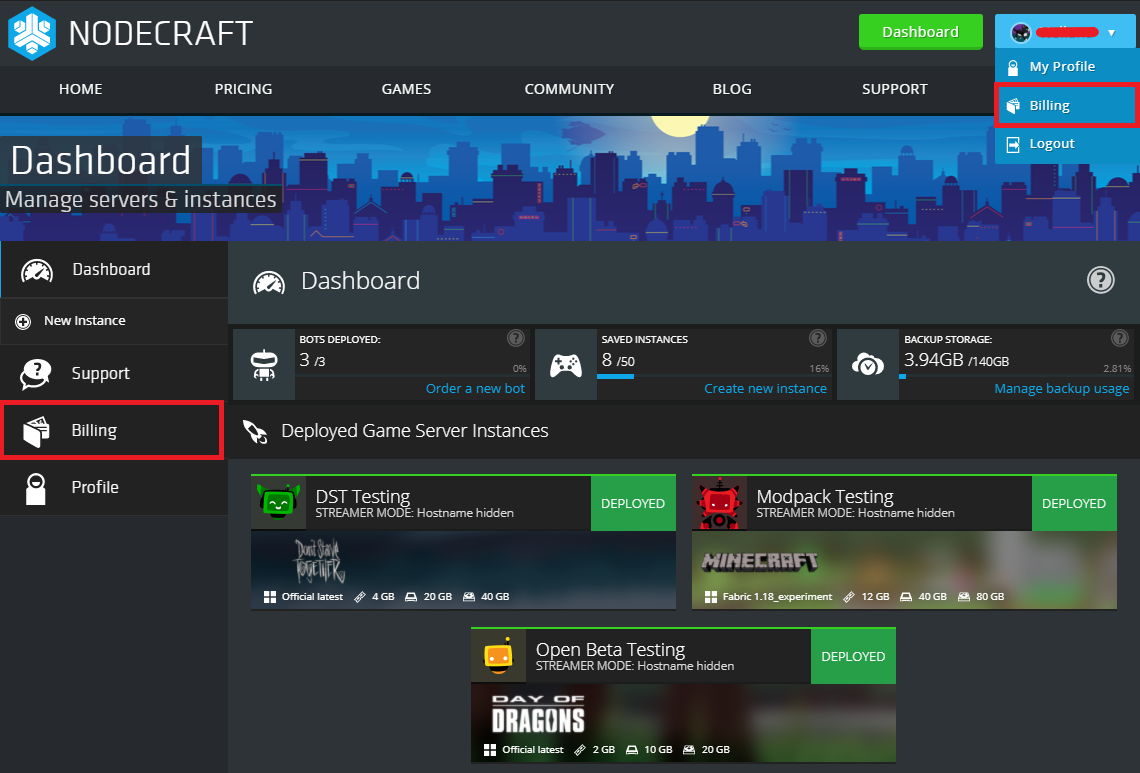Click the Bots Deployed robot icon
The image size is (1140, 773).
pos(263,364)
